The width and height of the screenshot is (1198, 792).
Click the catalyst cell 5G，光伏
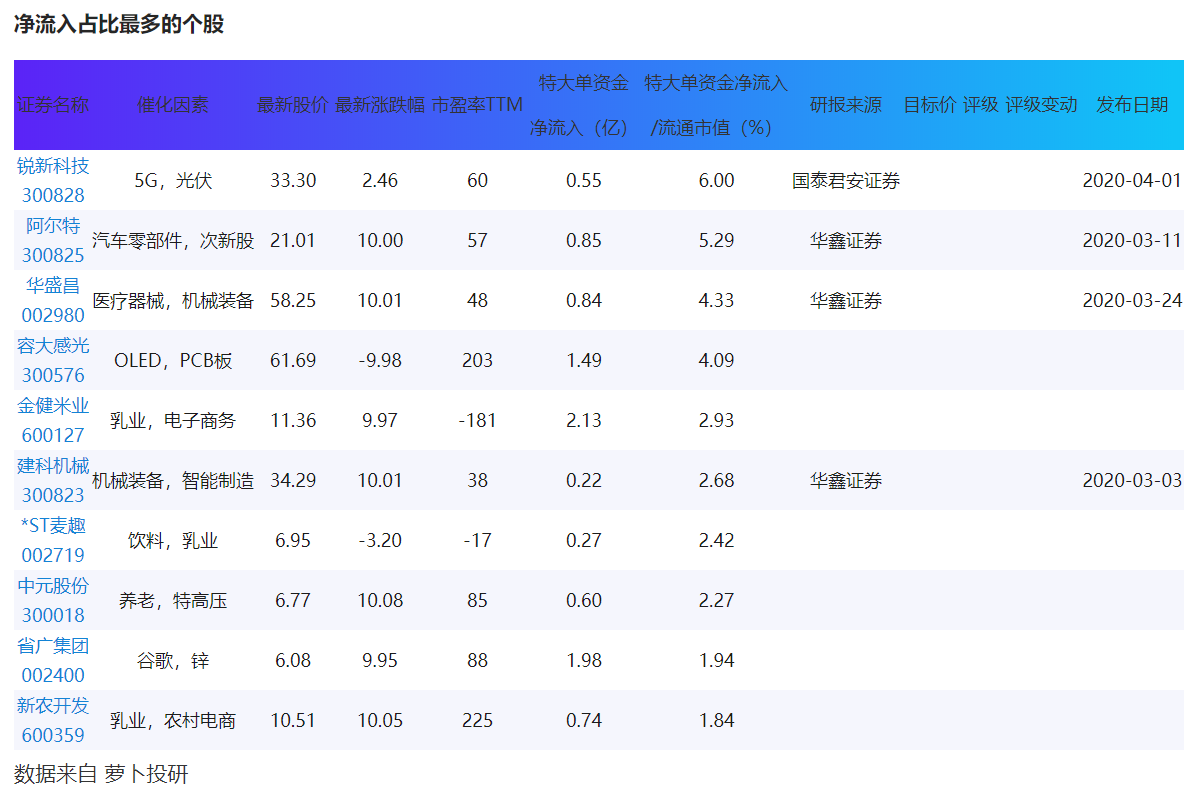pos(173,180)
